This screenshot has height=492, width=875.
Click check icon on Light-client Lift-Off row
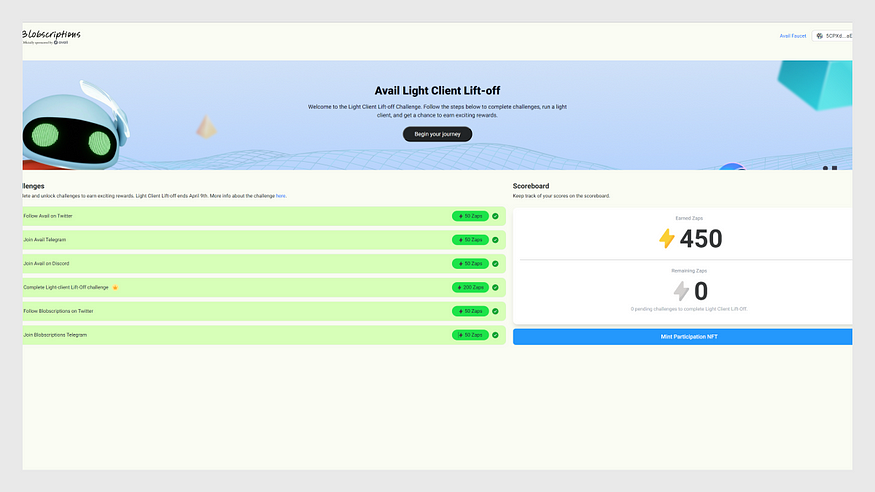coord(495,287)
